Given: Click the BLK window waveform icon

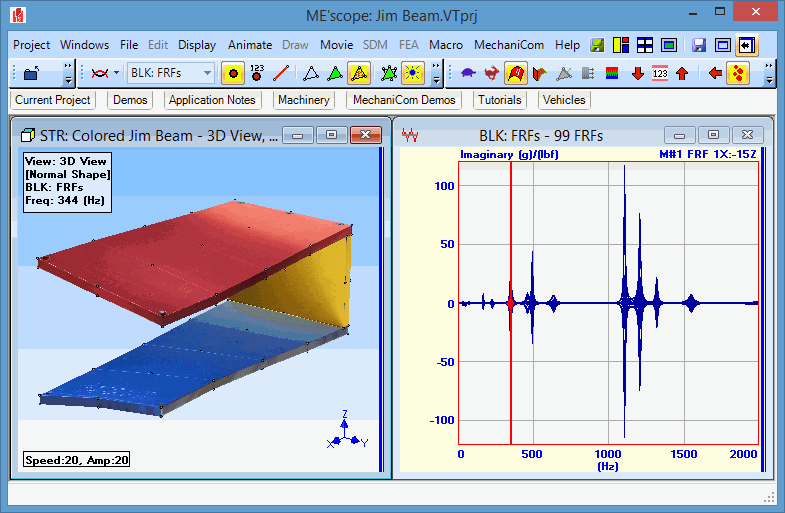Looking at the screenshot, I should coord(410,135).
